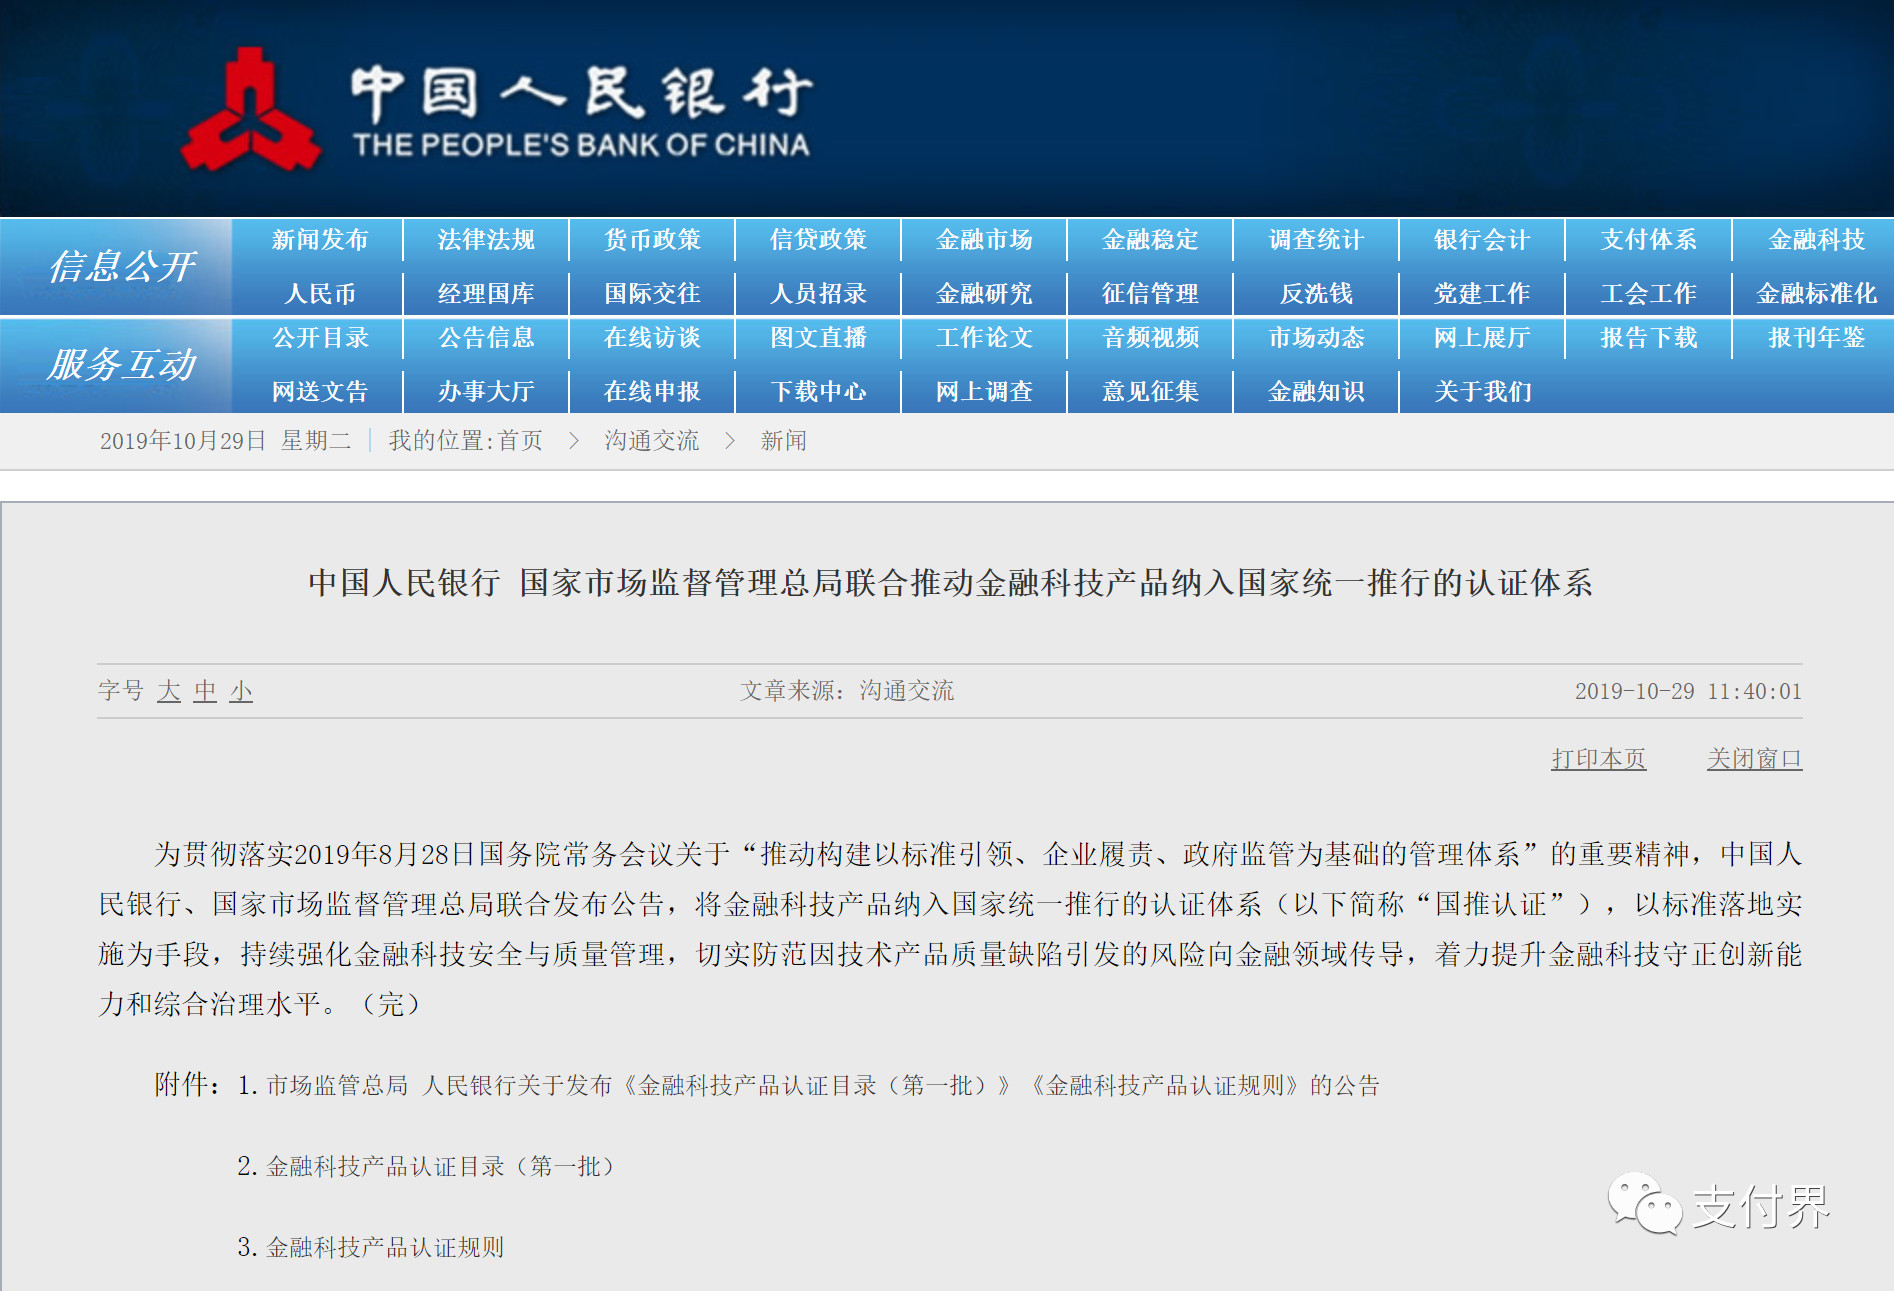1894x1291 pixels.
Task: Select 网上调查 menu item
Action: click(984, 392)
